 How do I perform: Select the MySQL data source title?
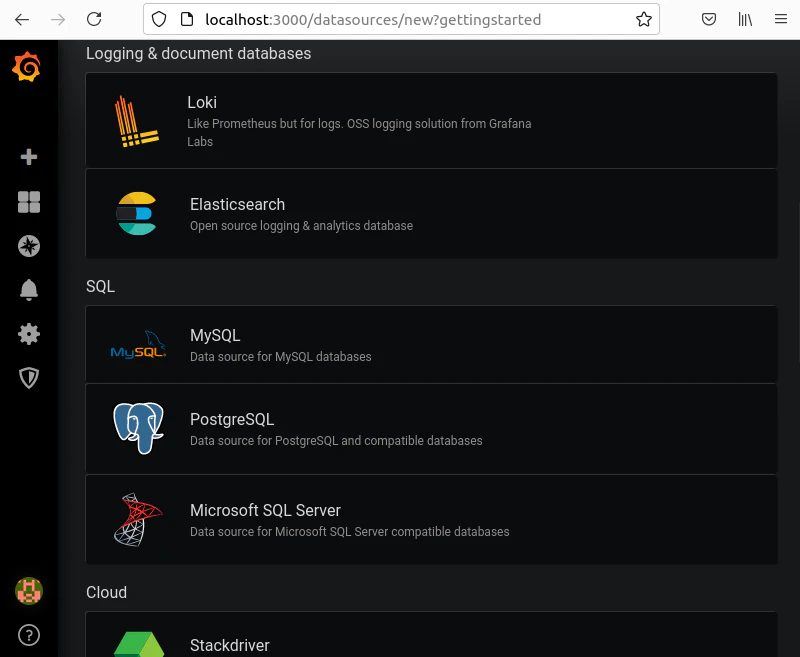215,335
